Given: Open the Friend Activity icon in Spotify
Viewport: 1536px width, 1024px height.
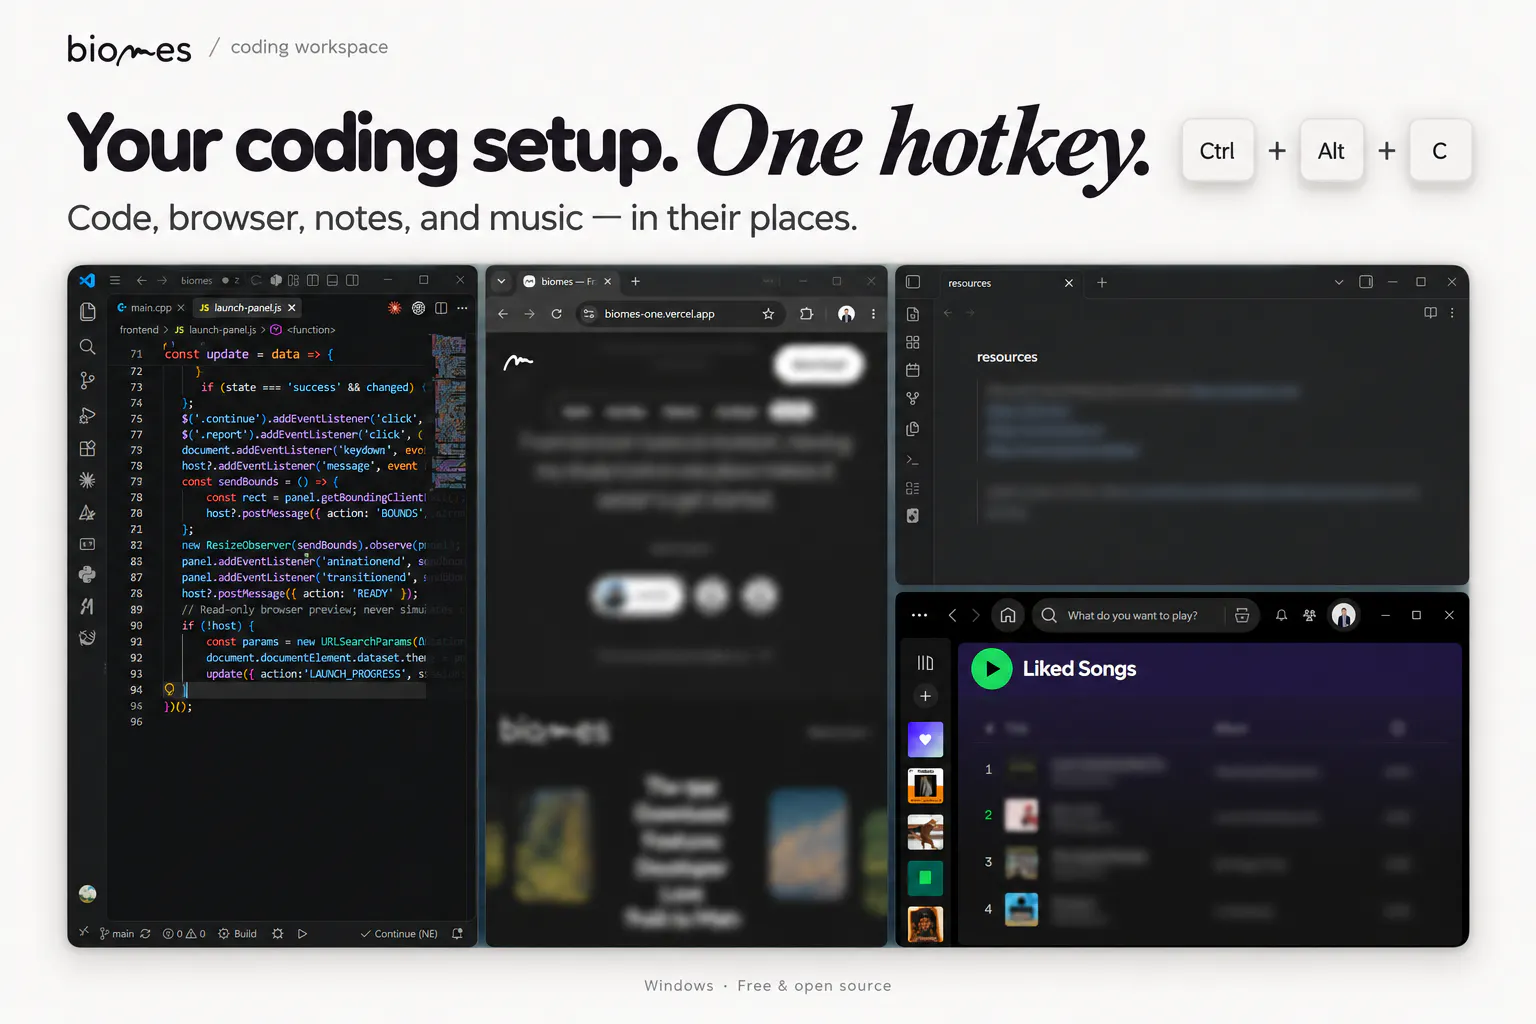Looking at the screenshot, I should [1309, 616].
